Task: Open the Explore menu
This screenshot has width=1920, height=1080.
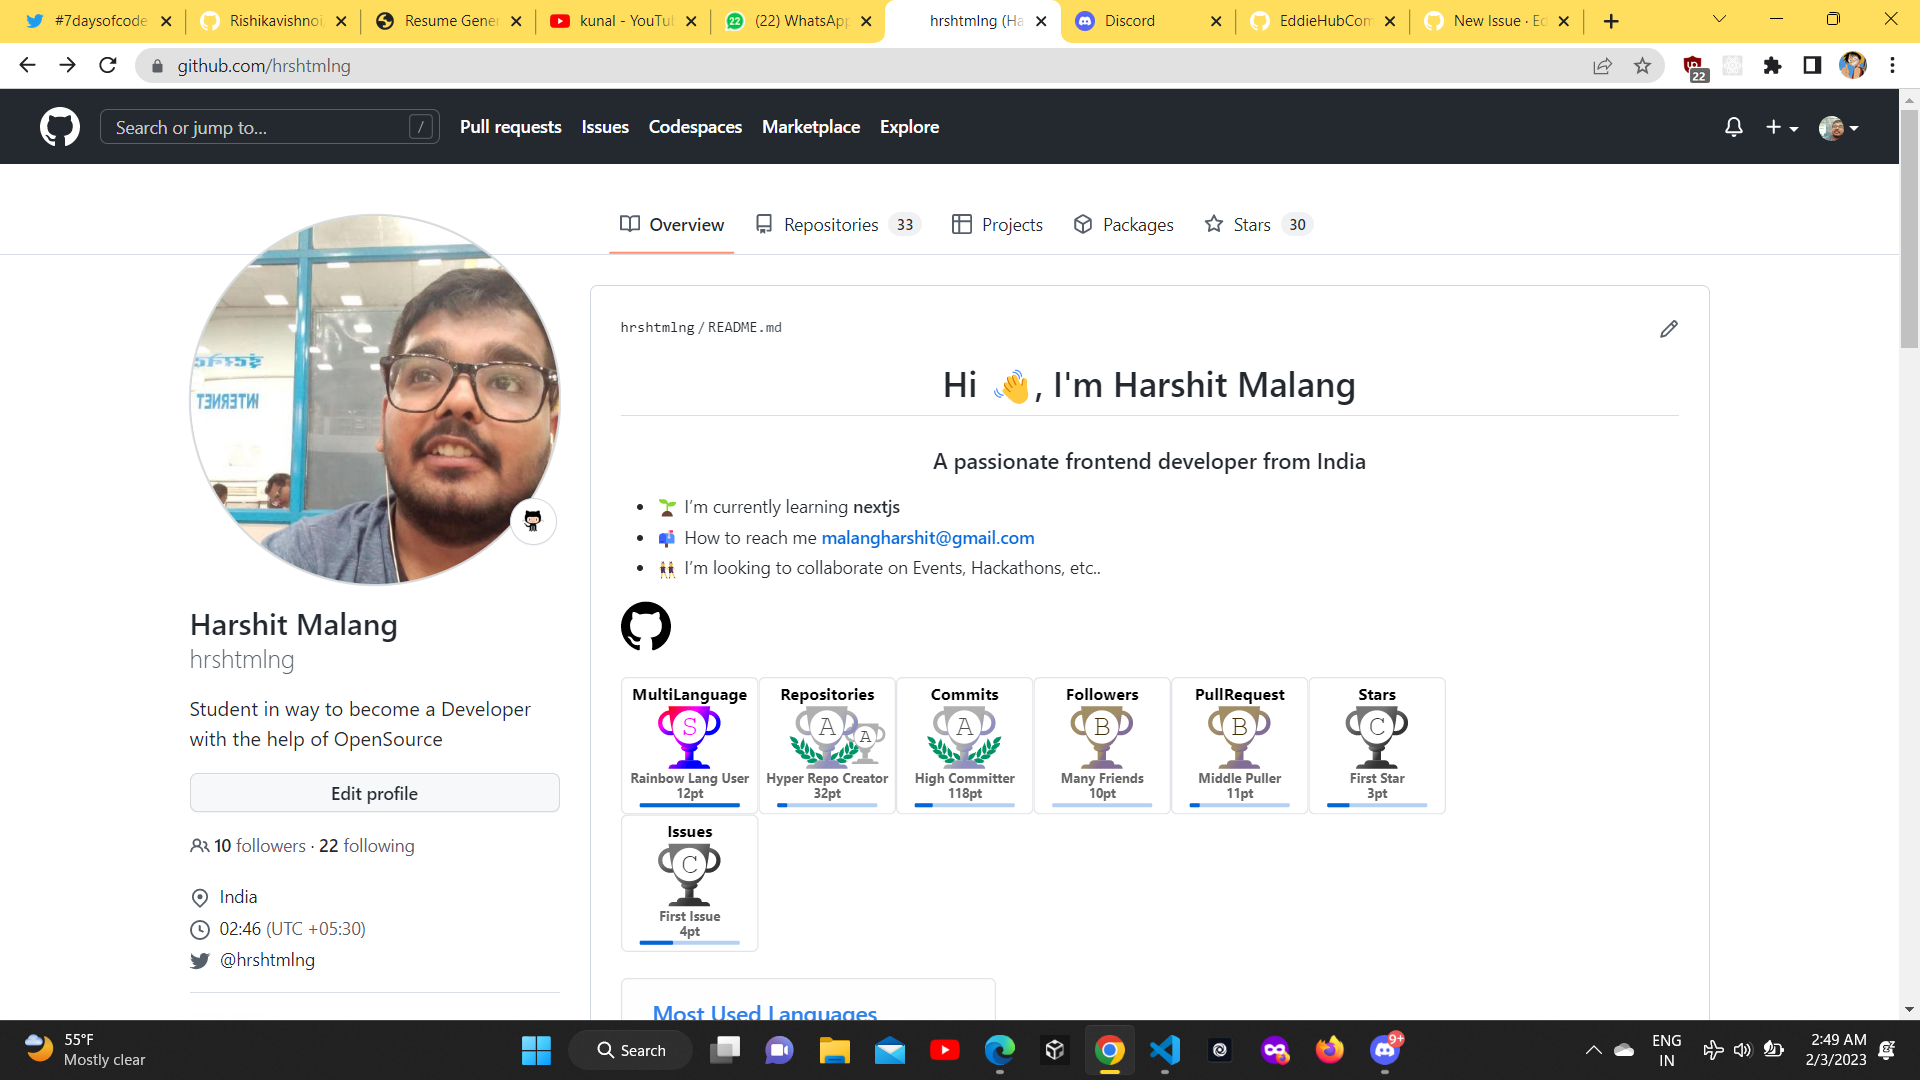Action: 909,127
